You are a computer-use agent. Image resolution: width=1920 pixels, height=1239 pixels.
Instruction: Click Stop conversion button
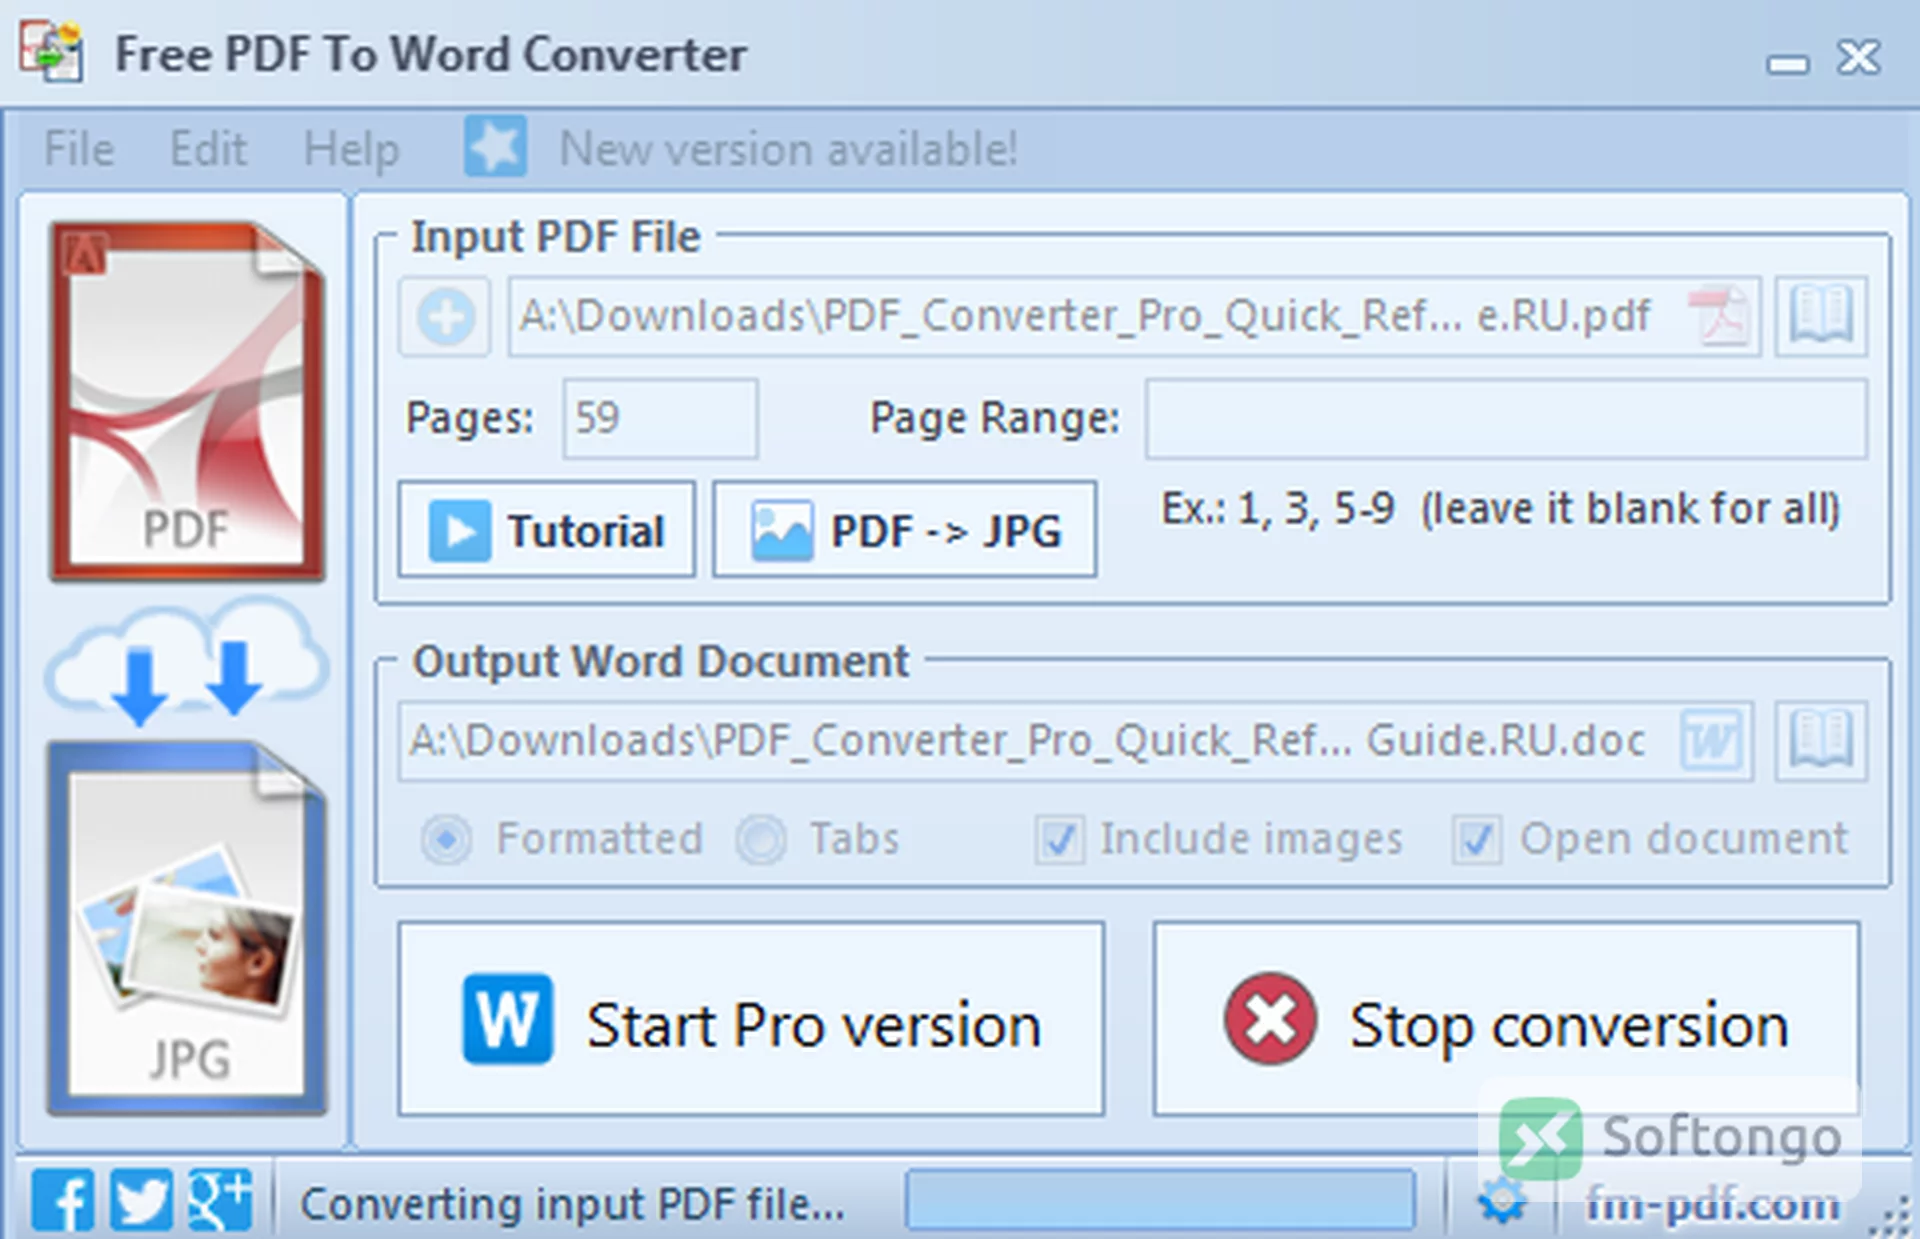[x=1506, y=1019]
